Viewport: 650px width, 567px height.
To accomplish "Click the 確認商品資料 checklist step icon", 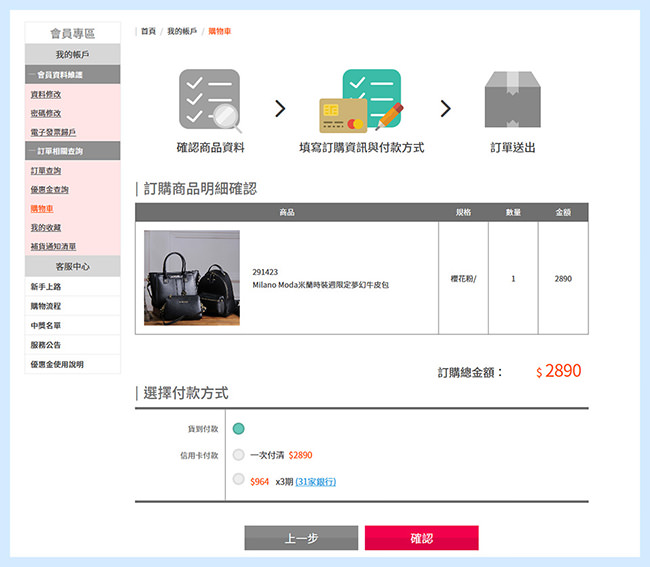I will 210,101.
